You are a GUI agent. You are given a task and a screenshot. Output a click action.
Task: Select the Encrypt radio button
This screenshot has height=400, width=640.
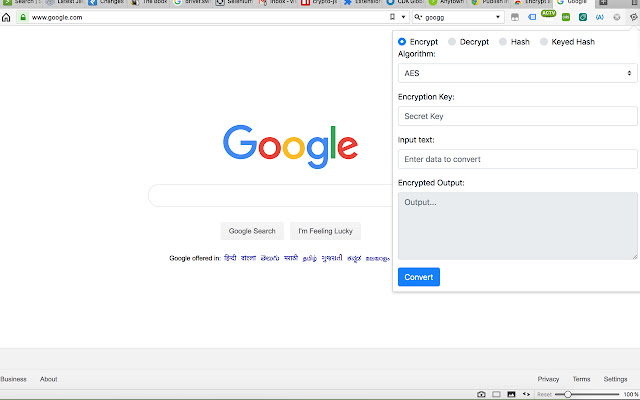tap(402, 42)
